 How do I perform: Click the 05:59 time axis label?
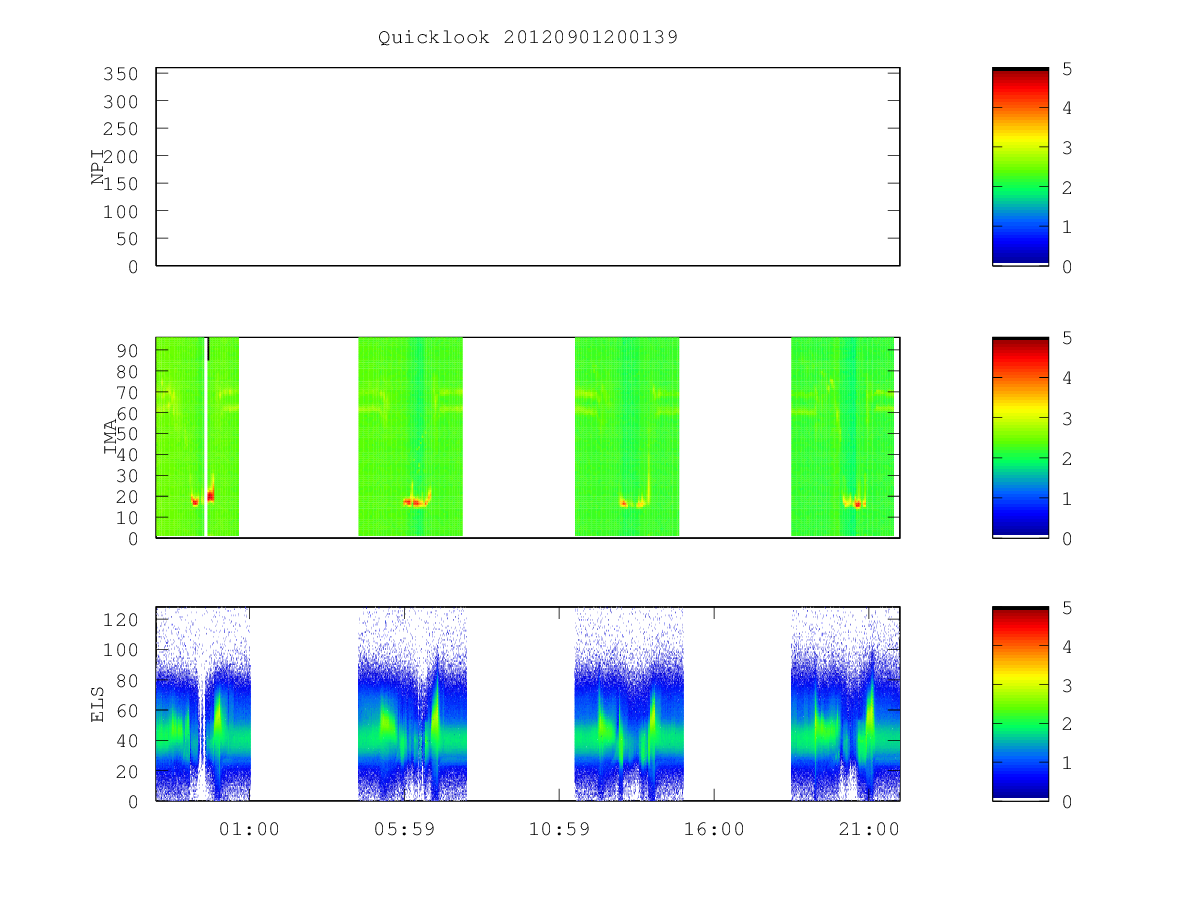pyautogui.click(x=404, y=829)
